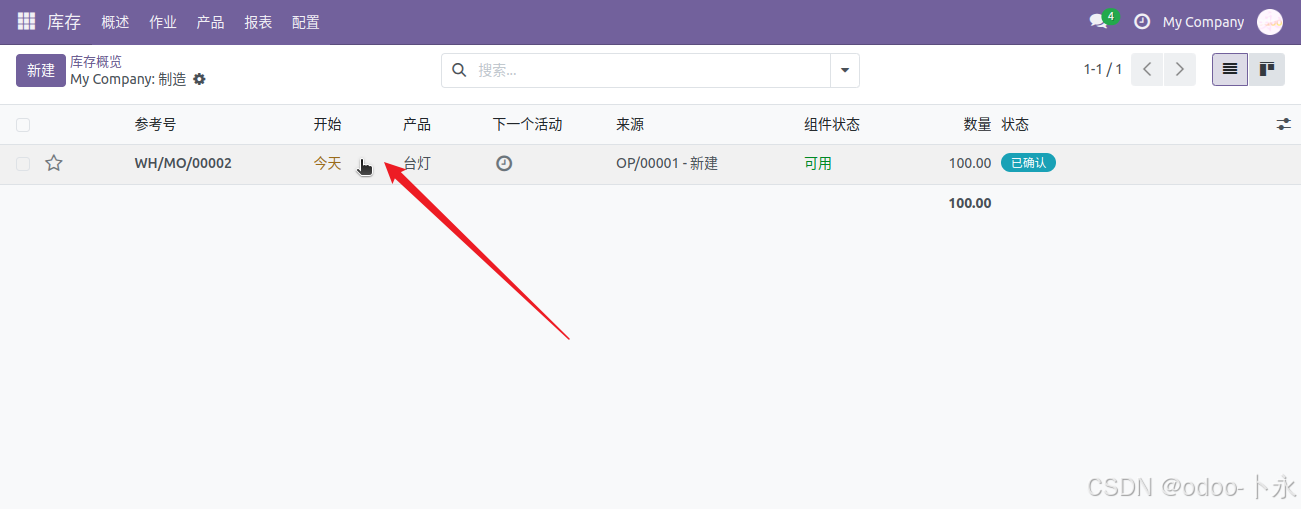Viewport: 1301px width, 509px height.
Task: Open the 作业 menu
Action: 163,22
